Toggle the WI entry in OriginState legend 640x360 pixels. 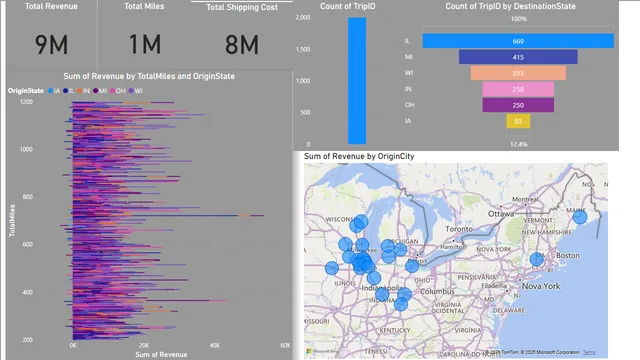click(136, 91)
